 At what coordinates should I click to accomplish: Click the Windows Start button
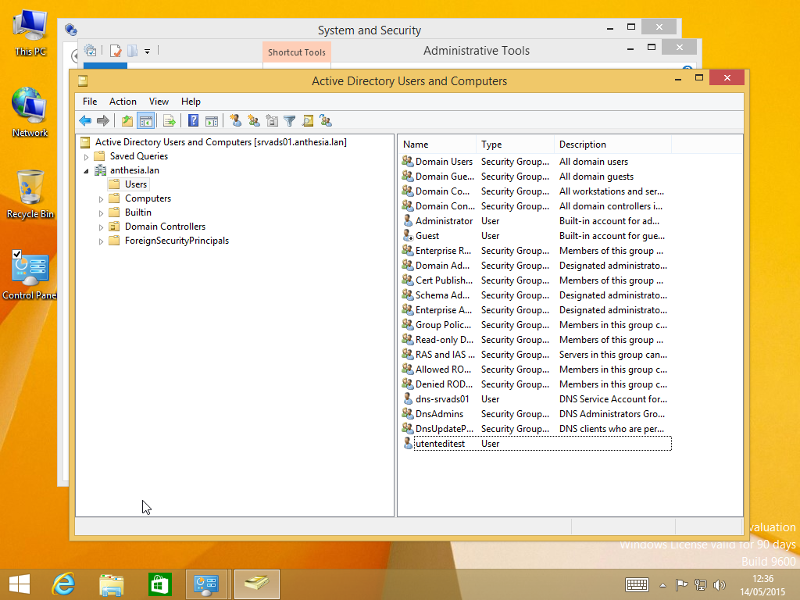19,584
